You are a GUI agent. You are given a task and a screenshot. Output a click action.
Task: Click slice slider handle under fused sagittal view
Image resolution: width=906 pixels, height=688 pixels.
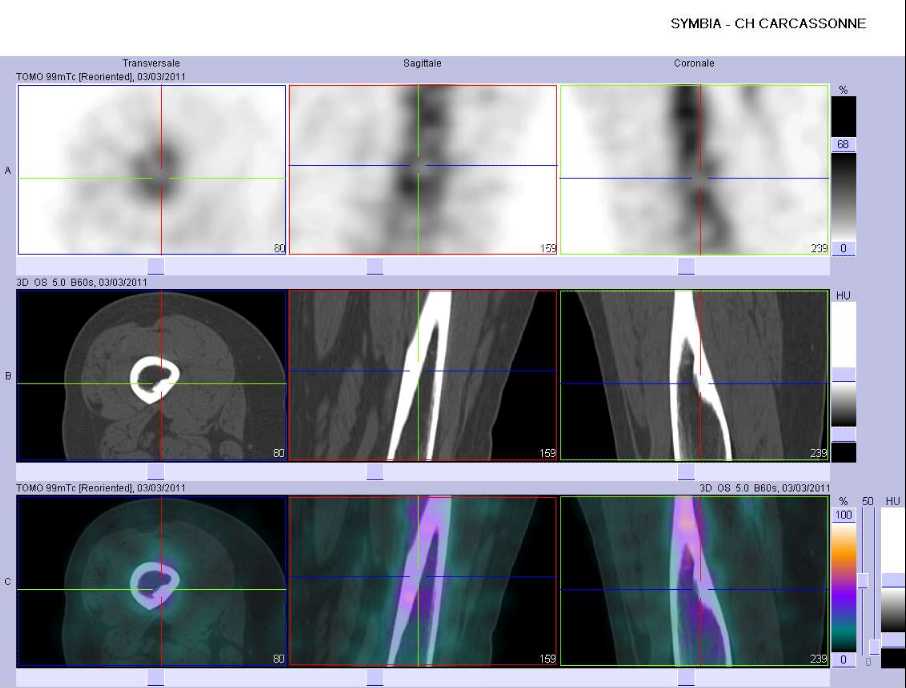[x=374, y=678]
